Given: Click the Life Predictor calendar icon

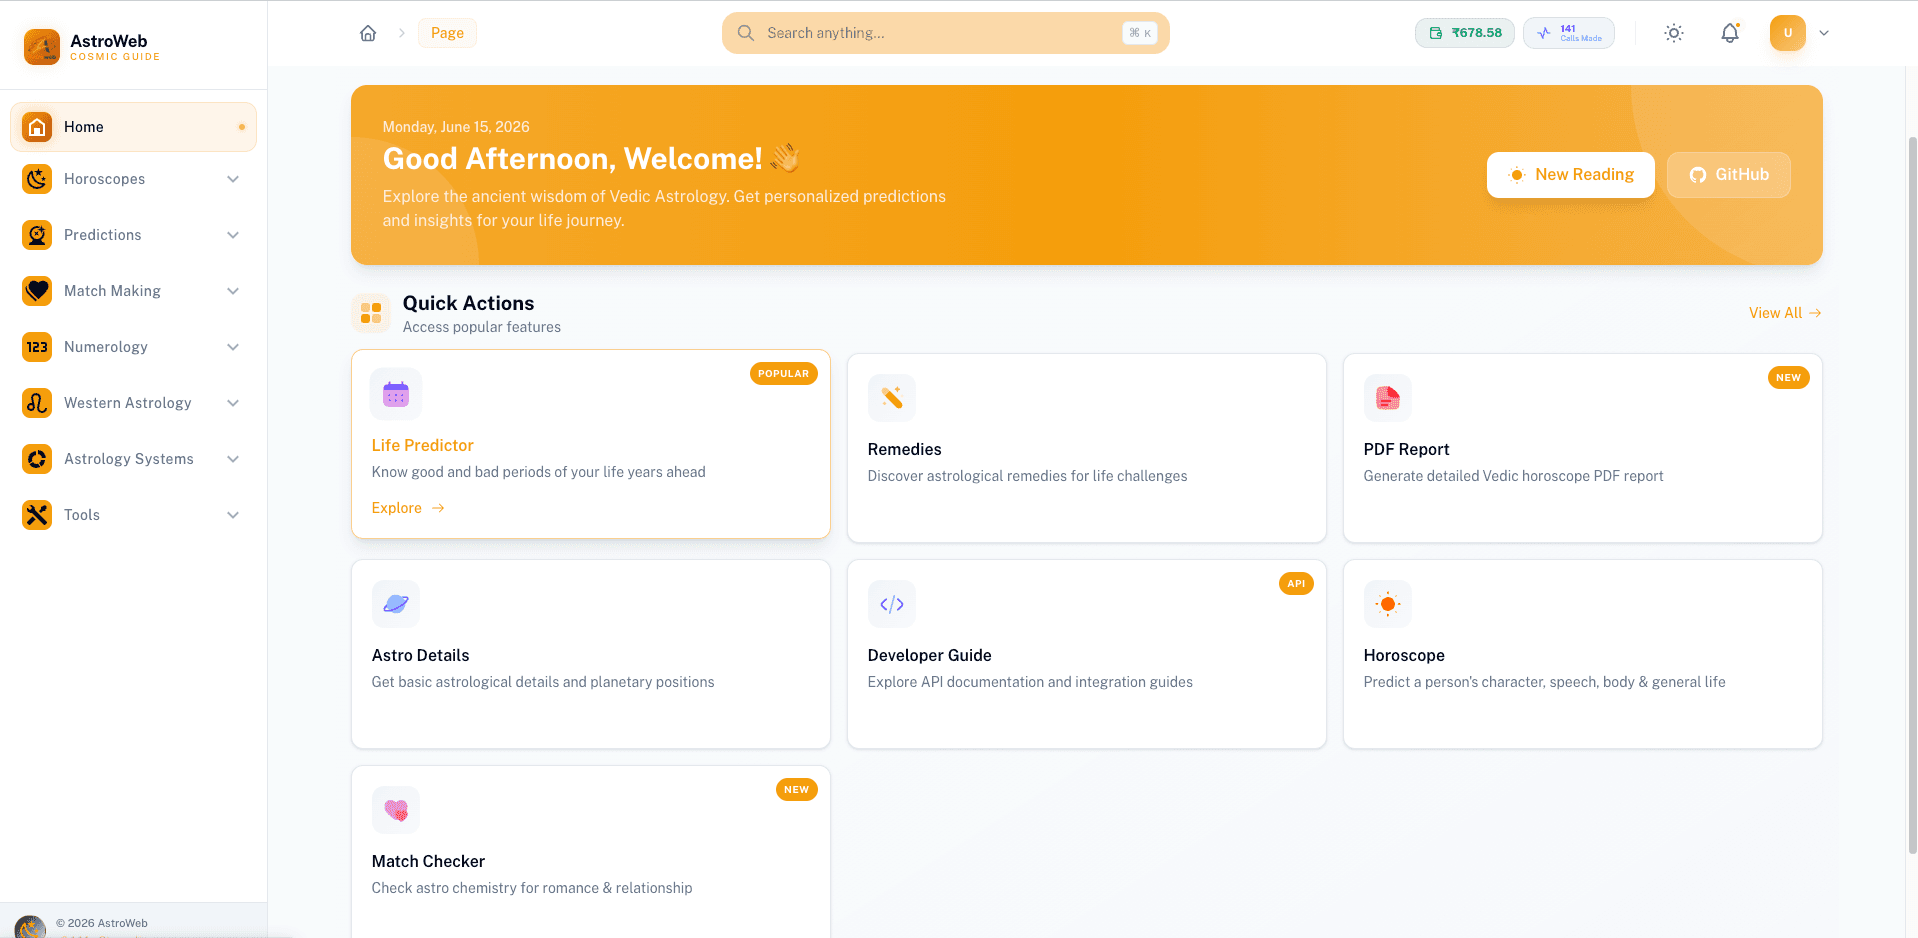Looking at the screenshot, I should click(x=396, y=394).
